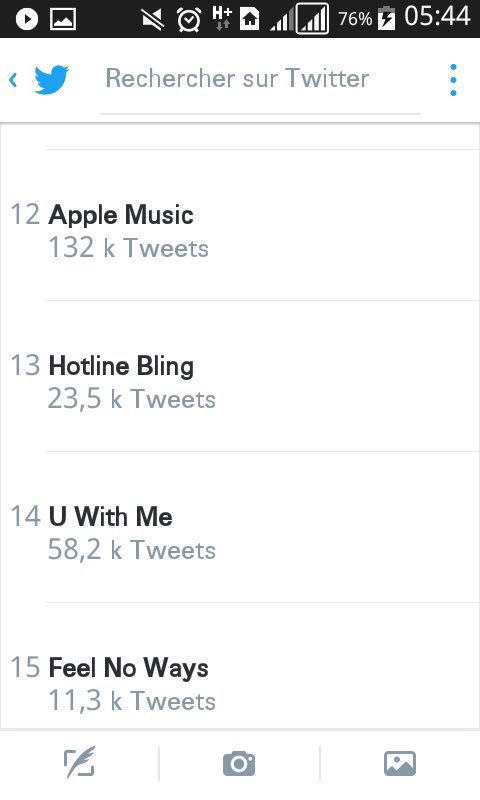Tap the alarm clock status icon

tap(189, 20)
